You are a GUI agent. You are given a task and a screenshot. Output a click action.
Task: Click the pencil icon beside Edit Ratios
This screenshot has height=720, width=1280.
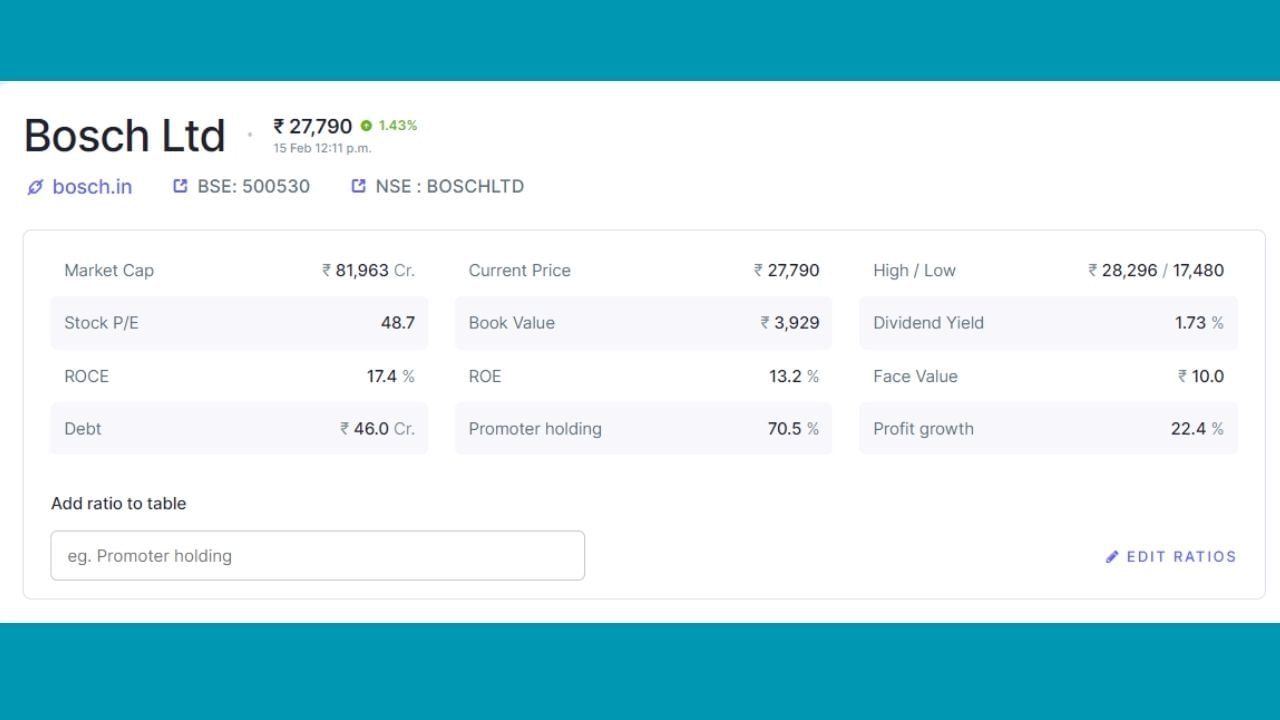click(x=1112, y=557)
